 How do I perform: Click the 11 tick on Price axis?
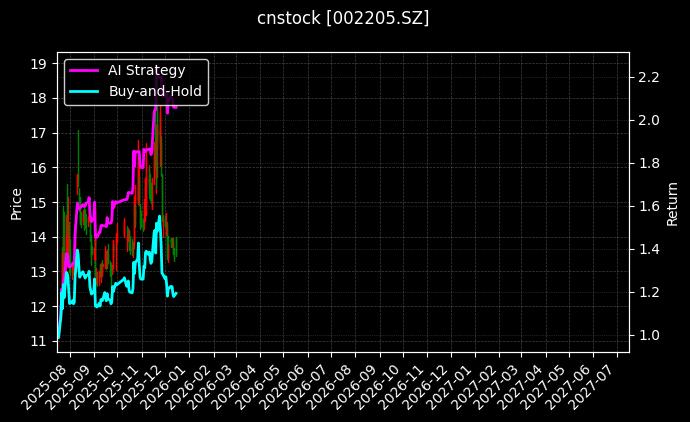[x=38, y=341]
